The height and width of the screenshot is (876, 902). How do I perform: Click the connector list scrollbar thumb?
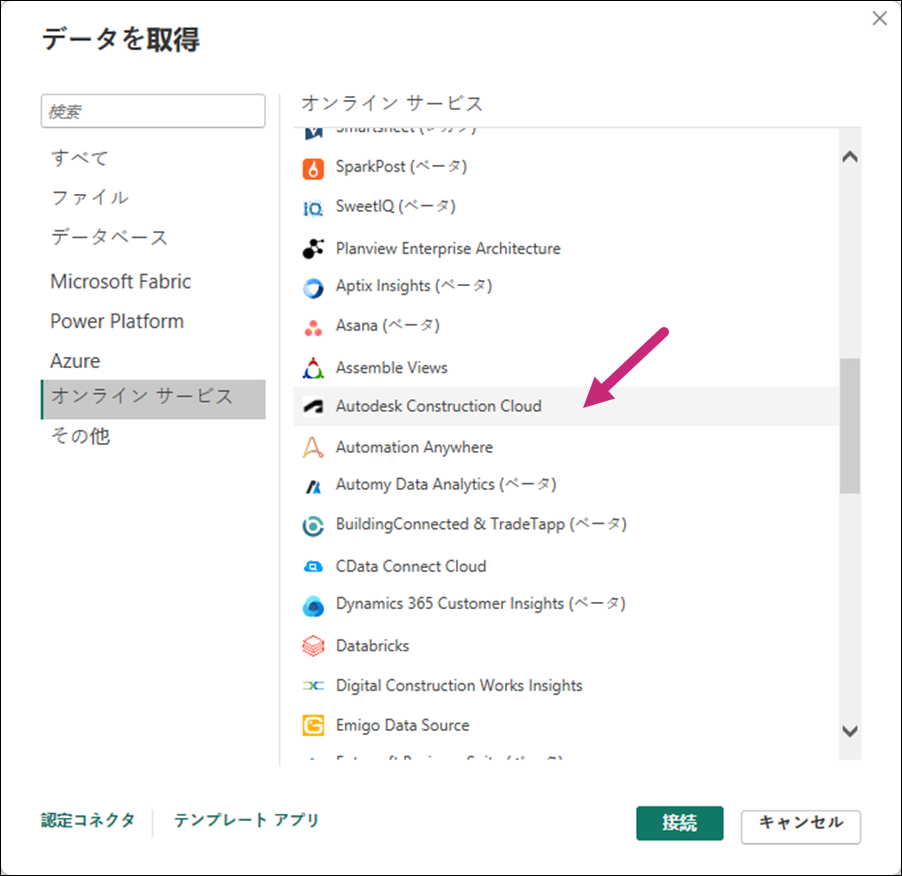tap(850, 426)
